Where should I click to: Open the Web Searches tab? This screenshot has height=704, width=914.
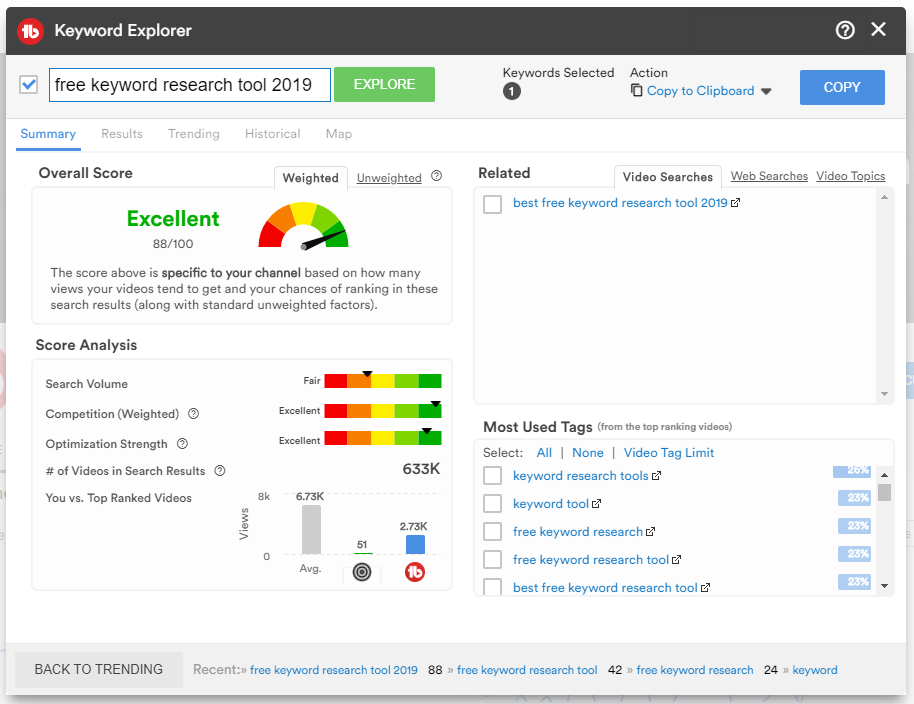(x=768, y=177)
